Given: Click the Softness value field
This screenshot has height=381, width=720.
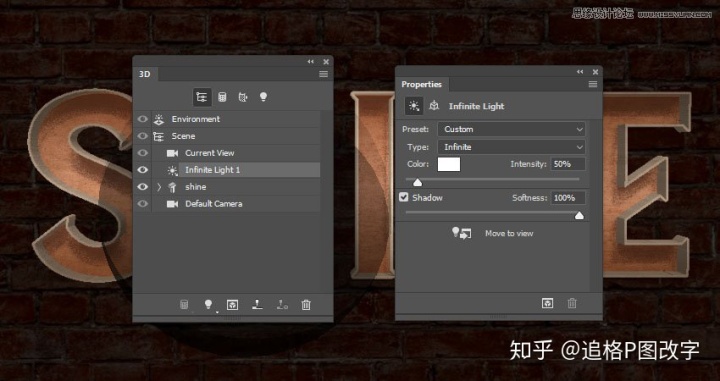Looking at the screenshot, I should click(x=568, y=198).
